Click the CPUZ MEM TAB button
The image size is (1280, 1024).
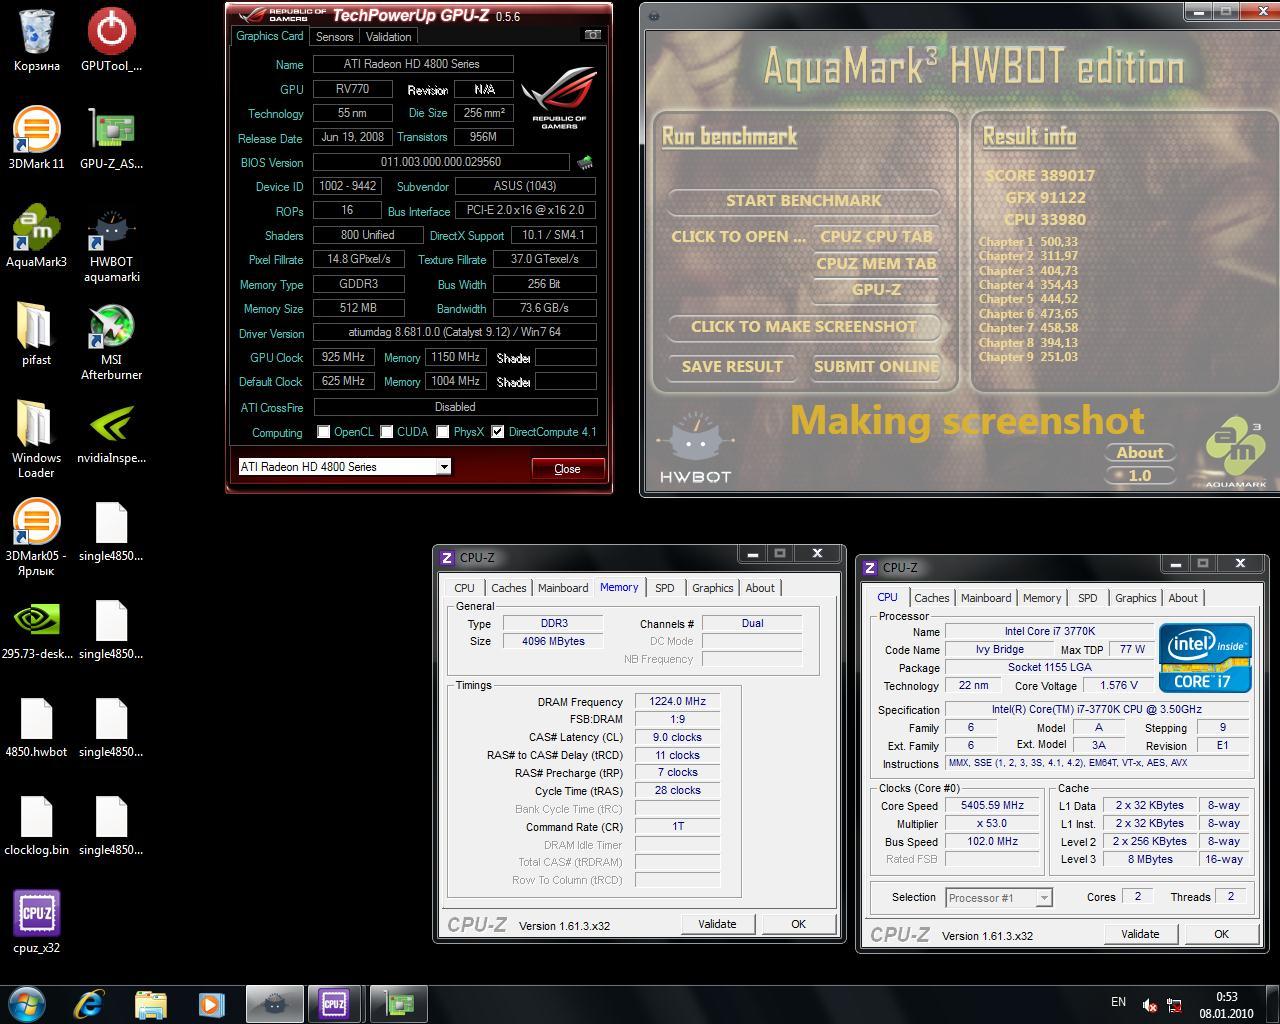pos(876,264)
